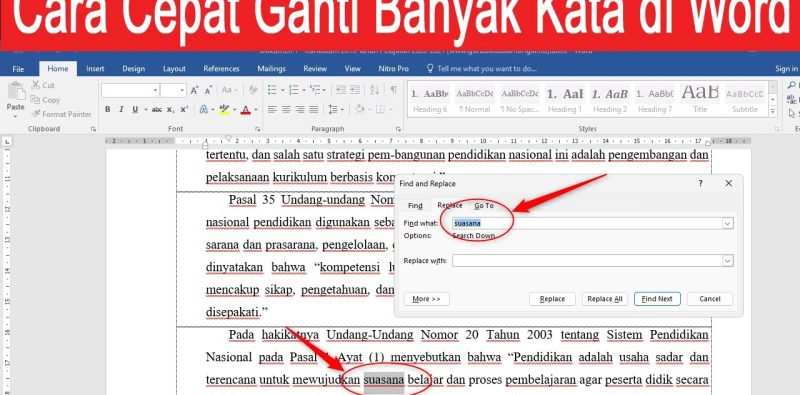This screenshot has width=800, height=395.
Task: Open the Paragraph dialog launcher
Action: coord(399,129)
